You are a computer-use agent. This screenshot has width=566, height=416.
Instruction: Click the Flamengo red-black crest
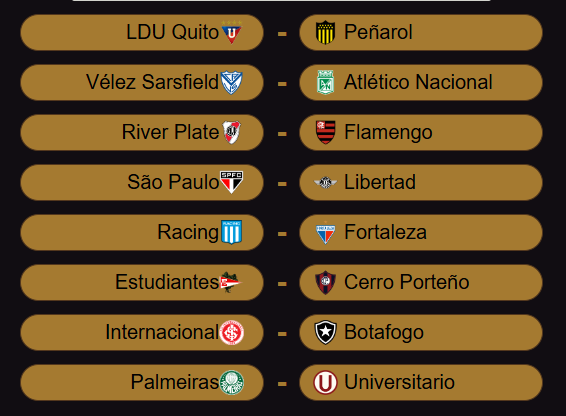point(326,132)
